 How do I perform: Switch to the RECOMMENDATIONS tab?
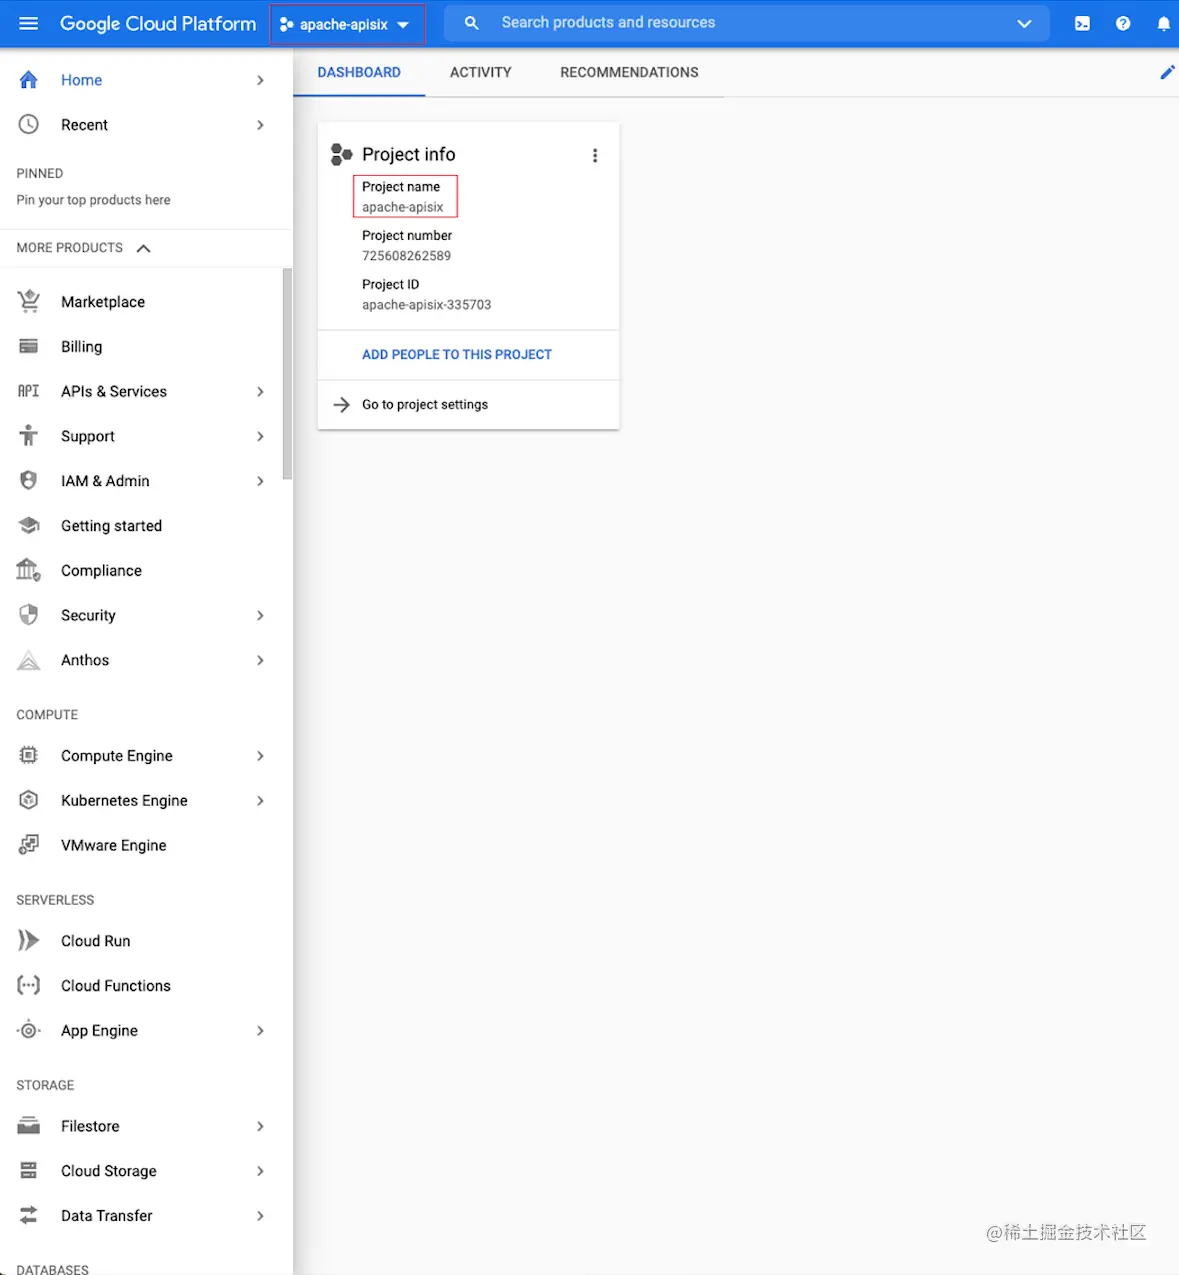(629, 72)
